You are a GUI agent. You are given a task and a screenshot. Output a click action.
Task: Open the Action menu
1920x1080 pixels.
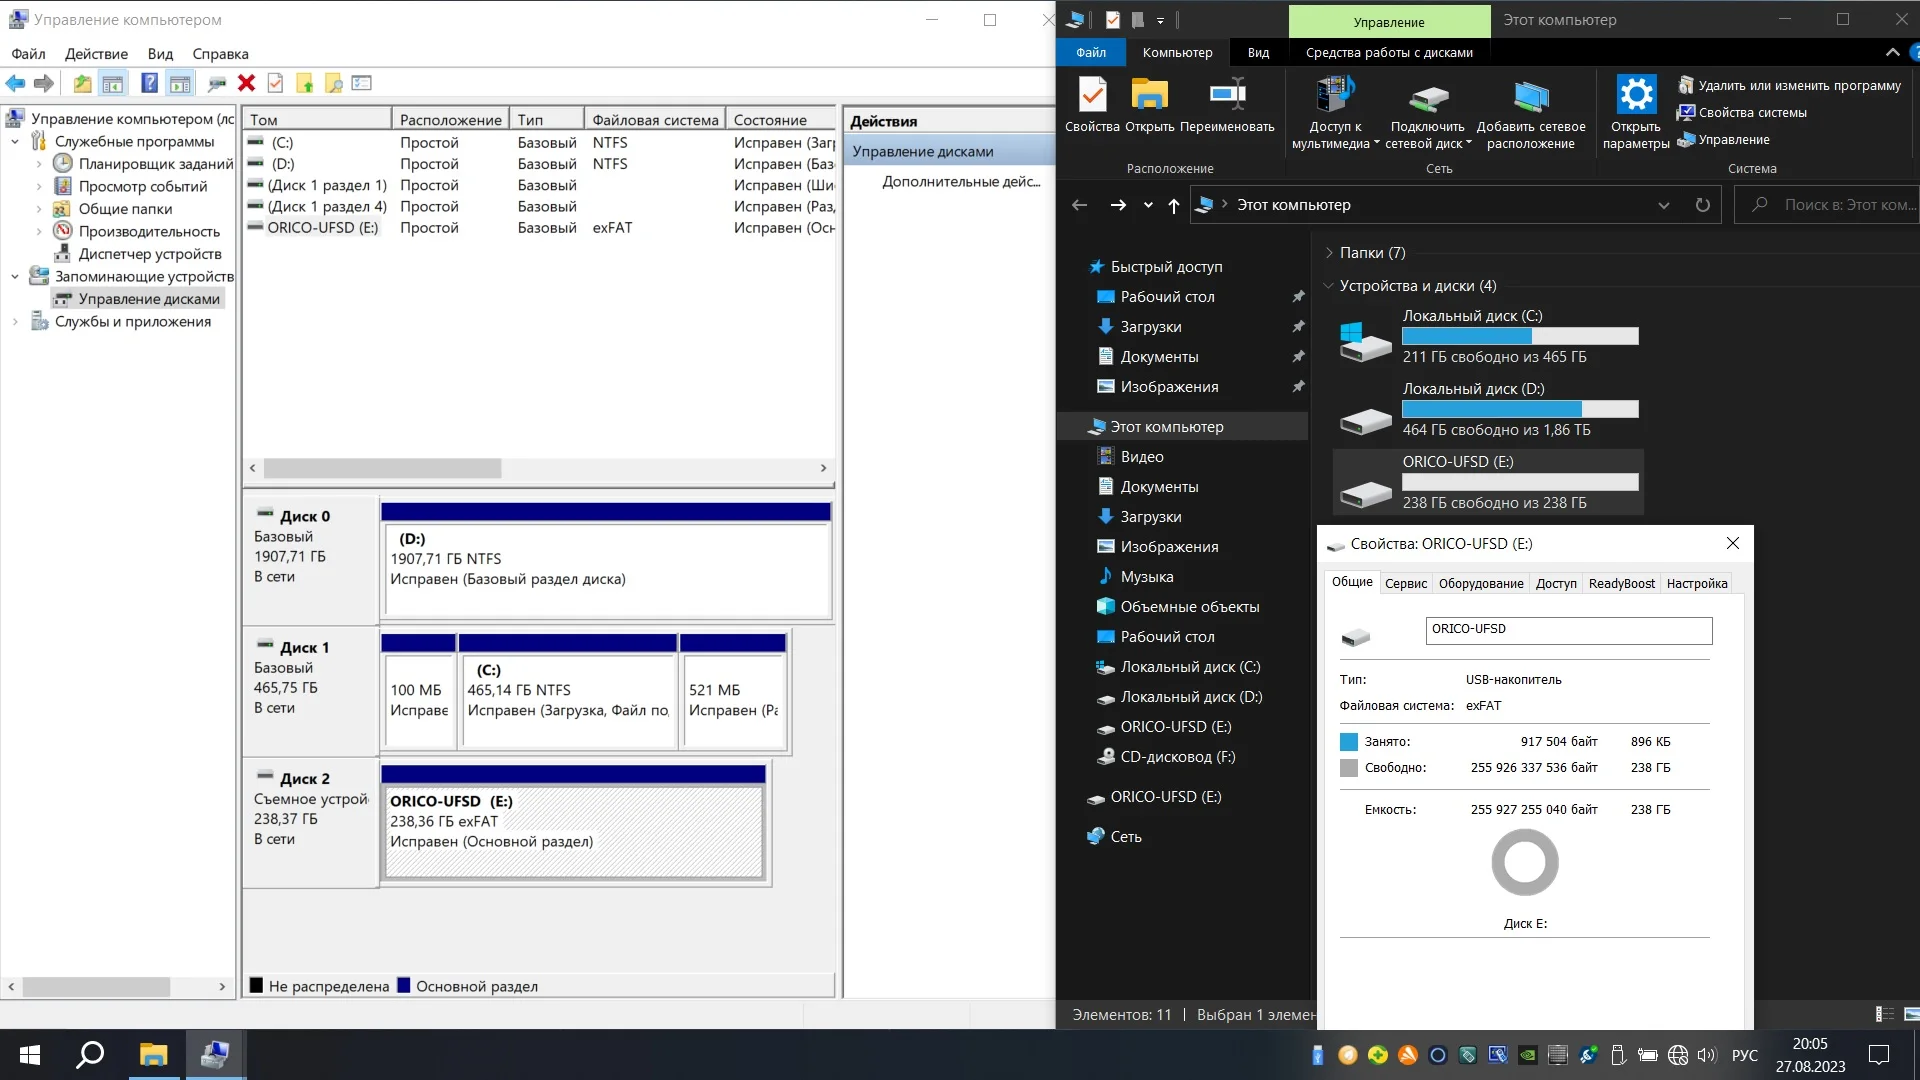pos(96,54)
